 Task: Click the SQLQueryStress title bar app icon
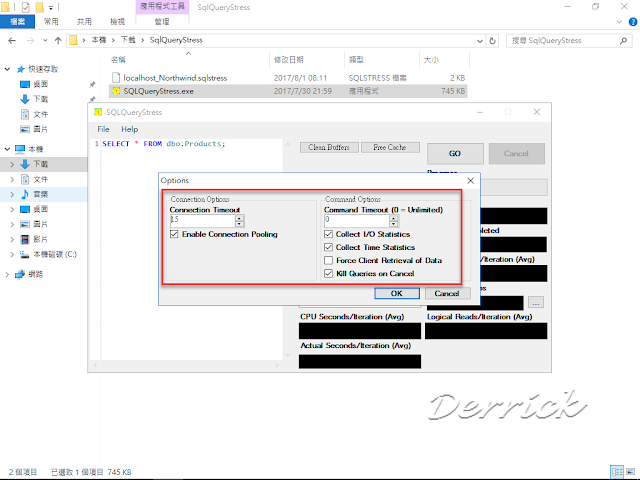pyautogui.click(x=98, y=112)
